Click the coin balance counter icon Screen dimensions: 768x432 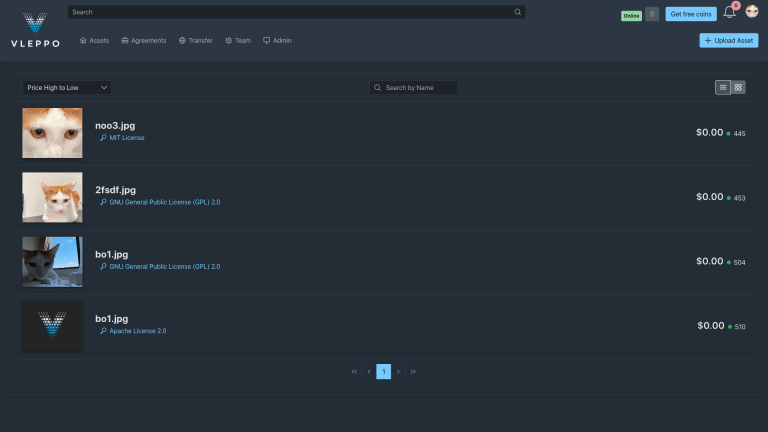pos(652,14)
